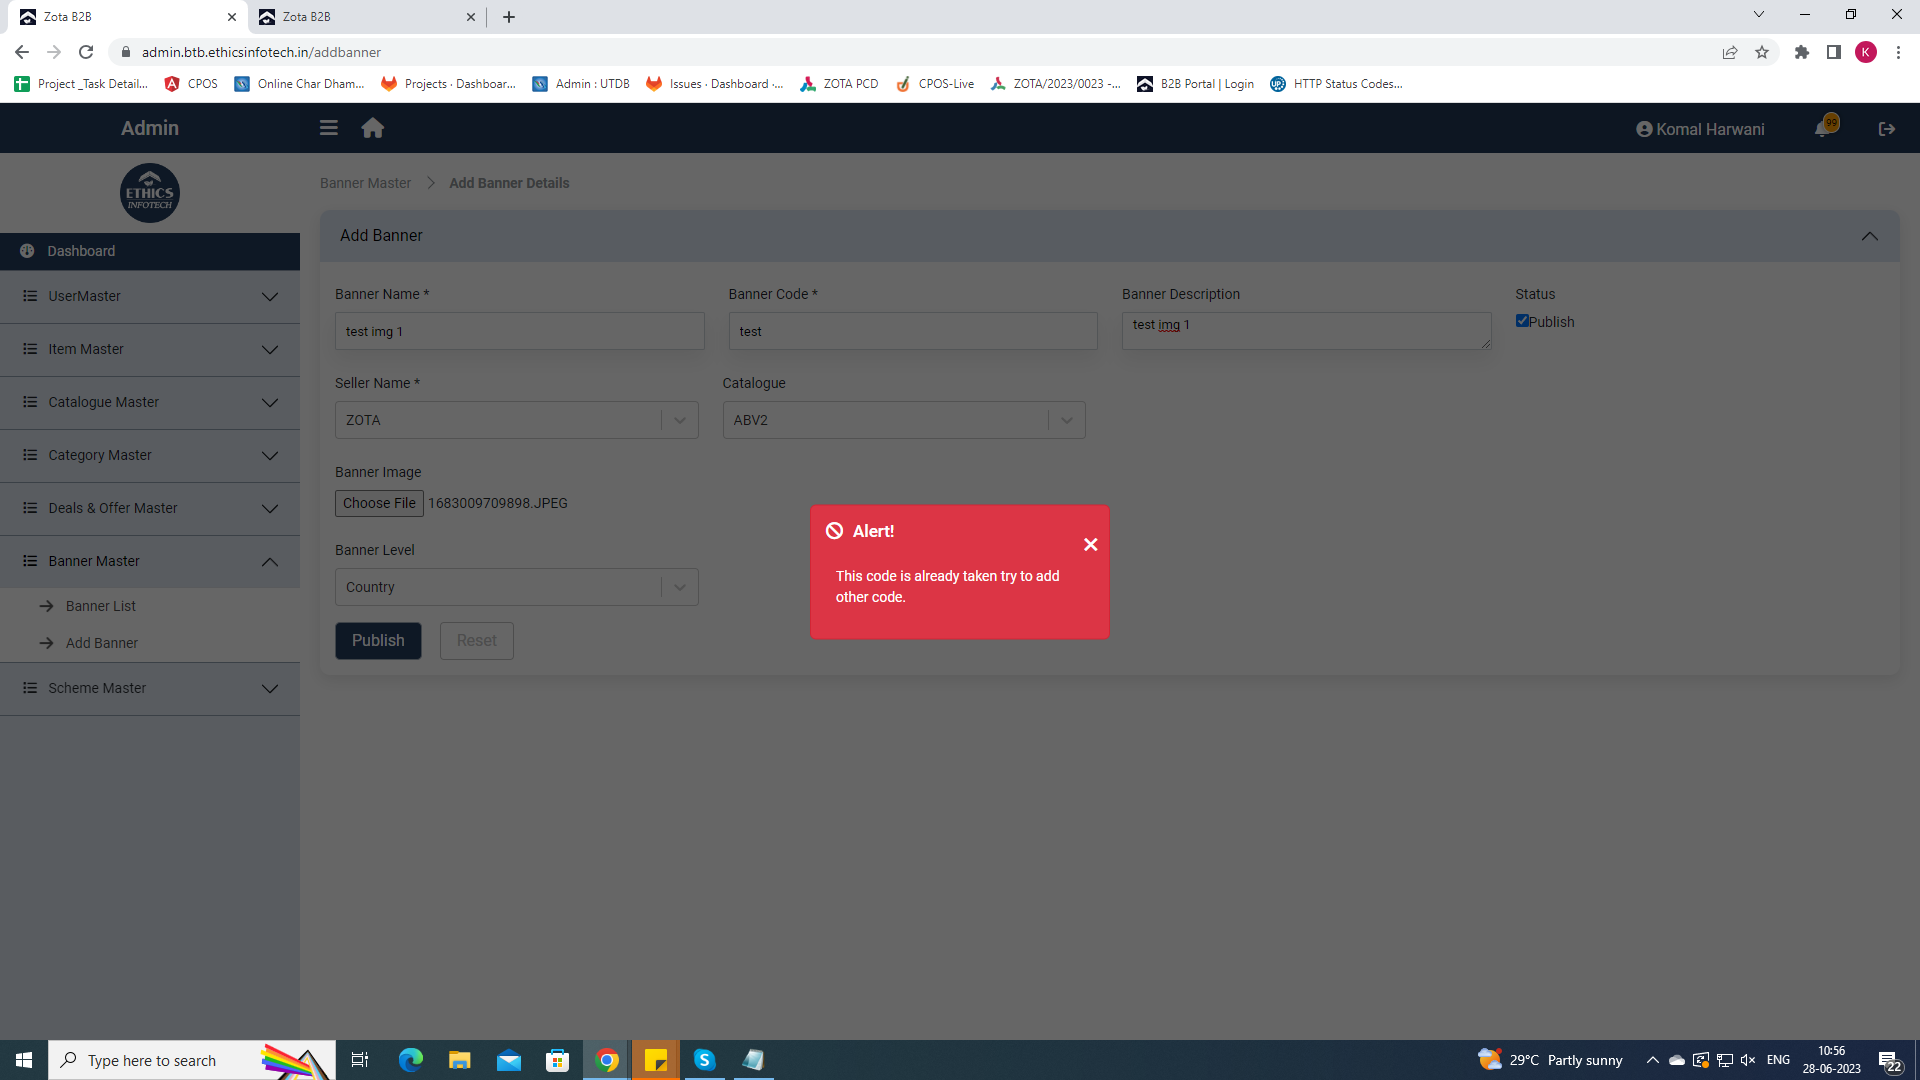
Task: Click the logout icon in header
Action: [1887, 129]
